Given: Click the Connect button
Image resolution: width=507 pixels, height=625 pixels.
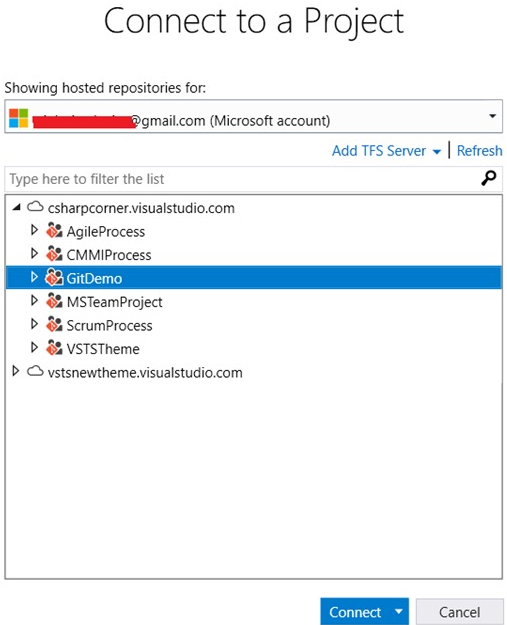Looking at the screenshot, I should tap(355, 612).
